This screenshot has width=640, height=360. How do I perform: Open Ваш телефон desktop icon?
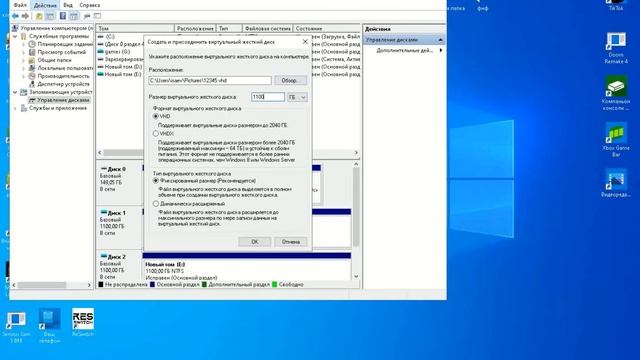tap(49, 325)
